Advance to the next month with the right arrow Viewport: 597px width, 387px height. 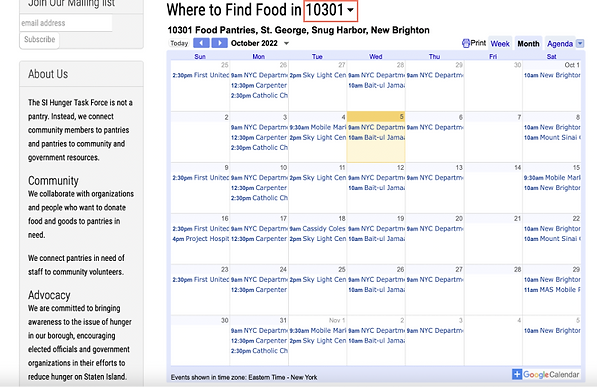pos(219,43)
